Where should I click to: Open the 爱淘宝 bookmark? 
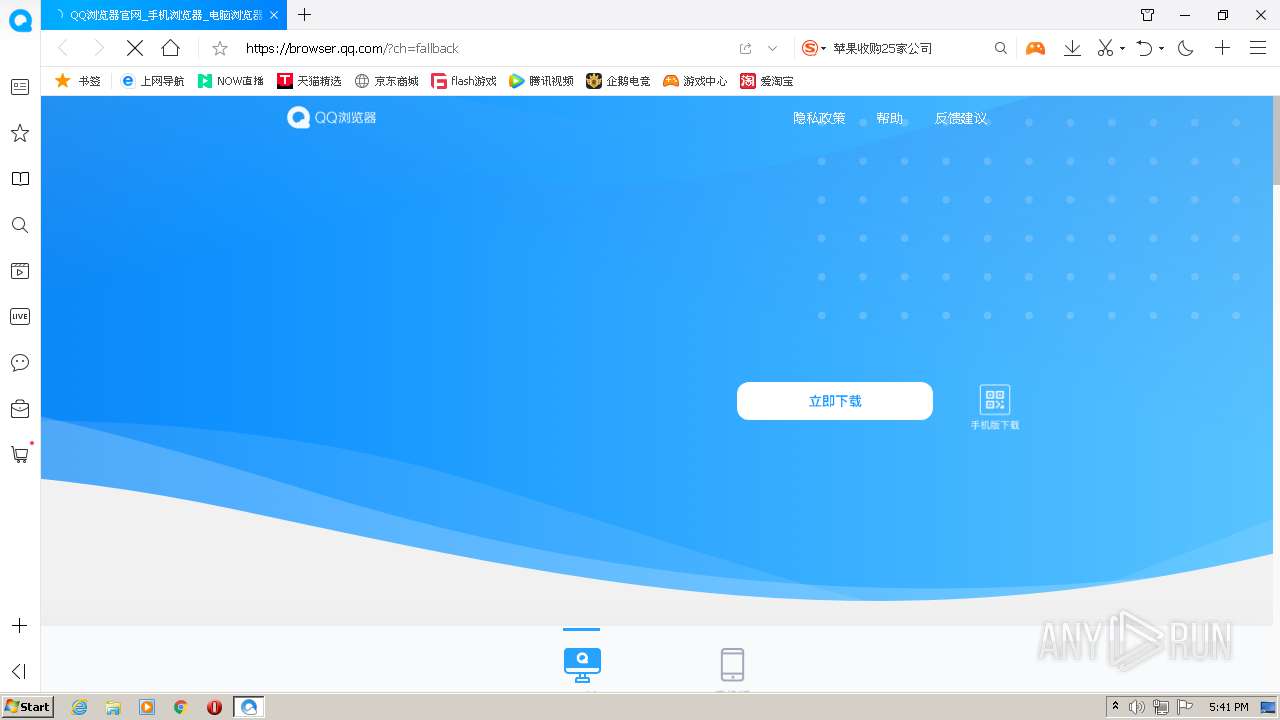pos(767,81)
